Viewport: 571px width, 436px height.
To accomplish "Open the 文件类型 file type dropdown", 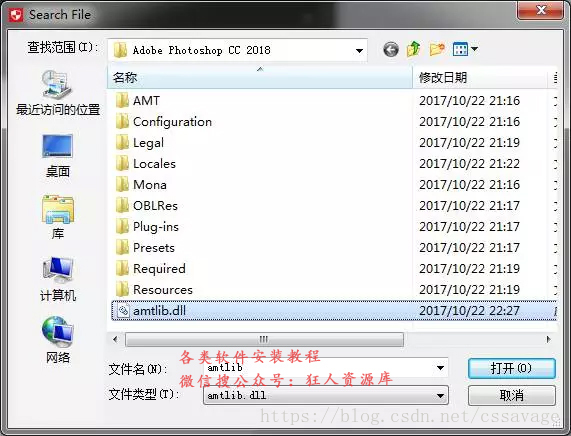I will click(326, 395).
